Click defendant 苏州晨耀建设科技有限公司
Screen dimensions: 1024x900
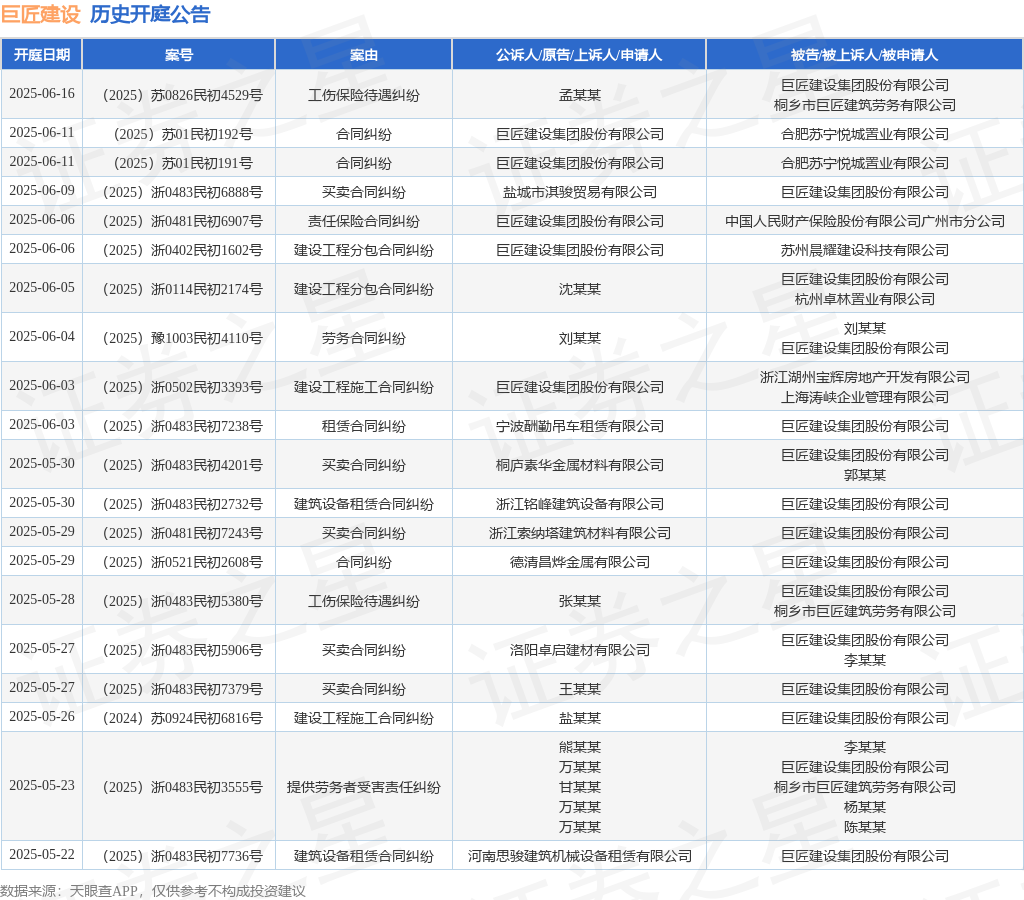click(x=865, y=250)
